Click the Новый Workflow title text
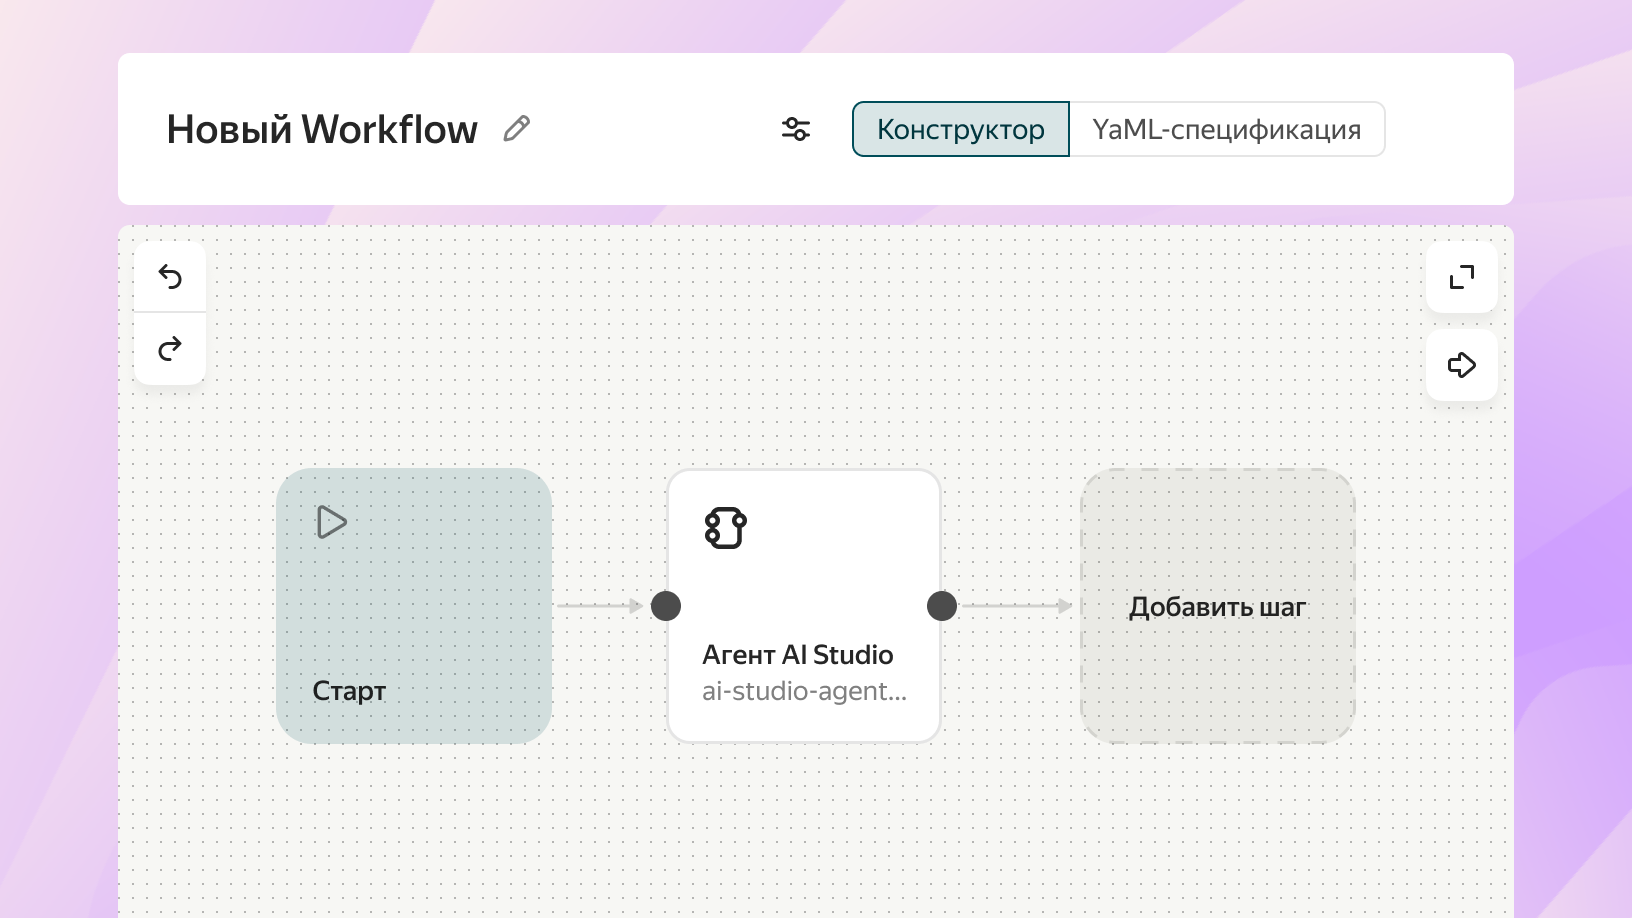 coord(322,129)
